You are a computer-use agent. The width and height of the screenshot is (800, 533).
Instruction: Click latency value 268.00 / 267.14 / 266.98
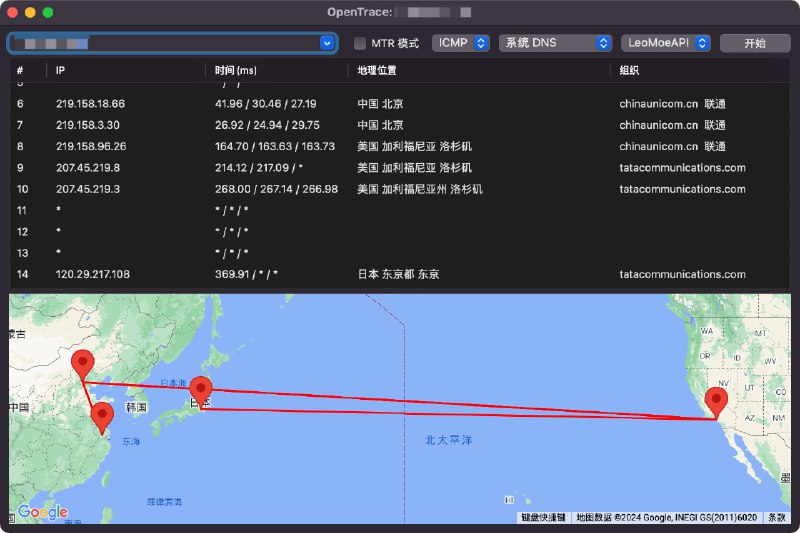[x=276, y=189]
